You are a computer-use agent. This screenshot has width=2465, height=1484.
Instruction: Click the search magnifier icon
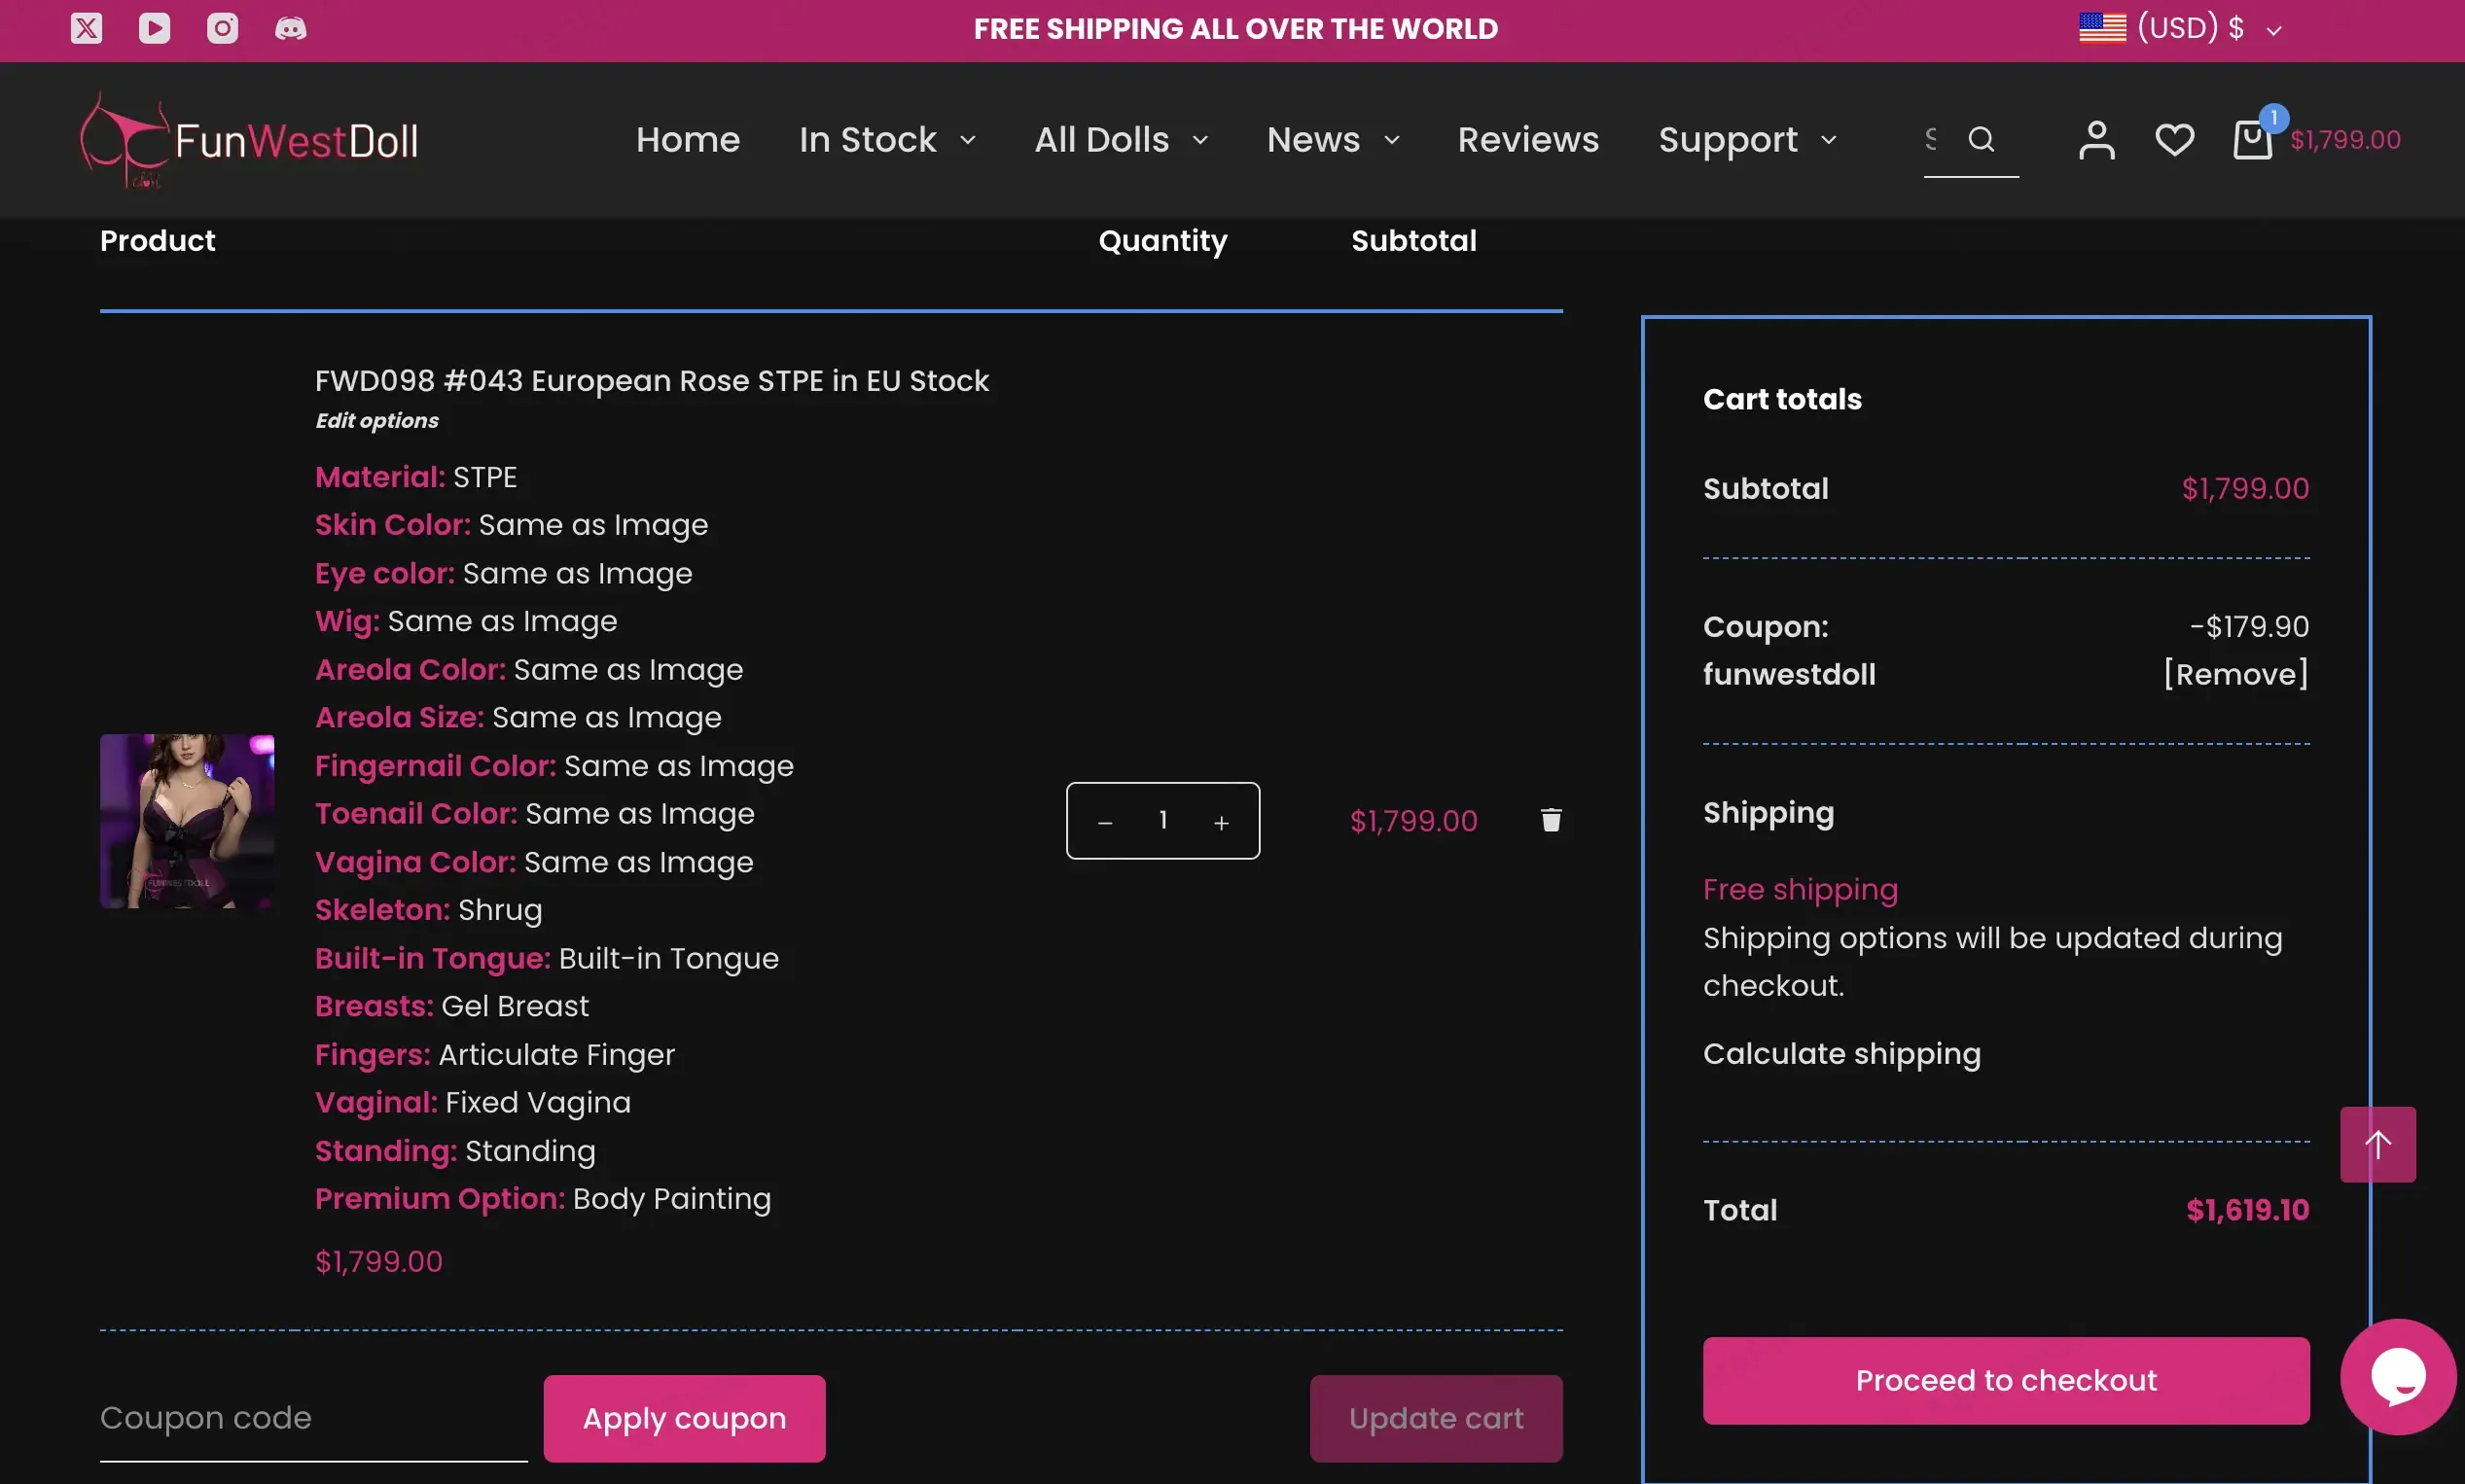[x=1981, y=139]
